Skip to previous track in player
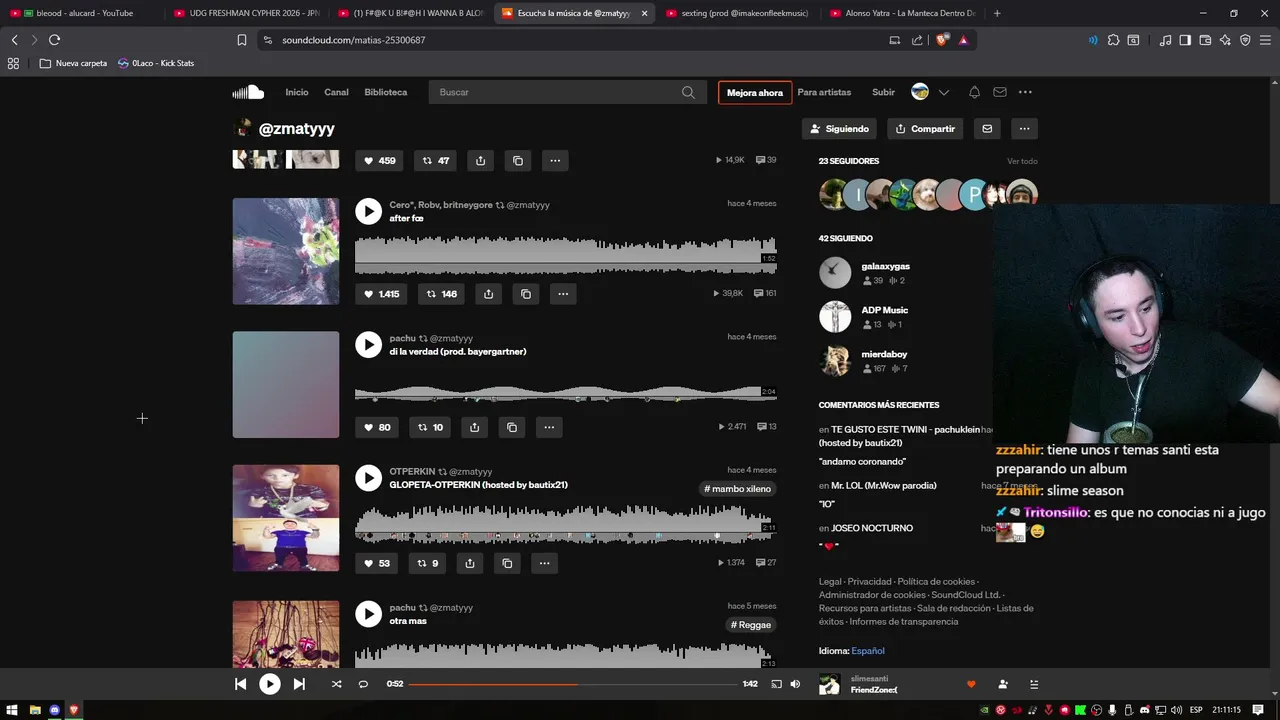Viewport: 1280px width, 720px height. pyautogui.click(x=240, y=684)
